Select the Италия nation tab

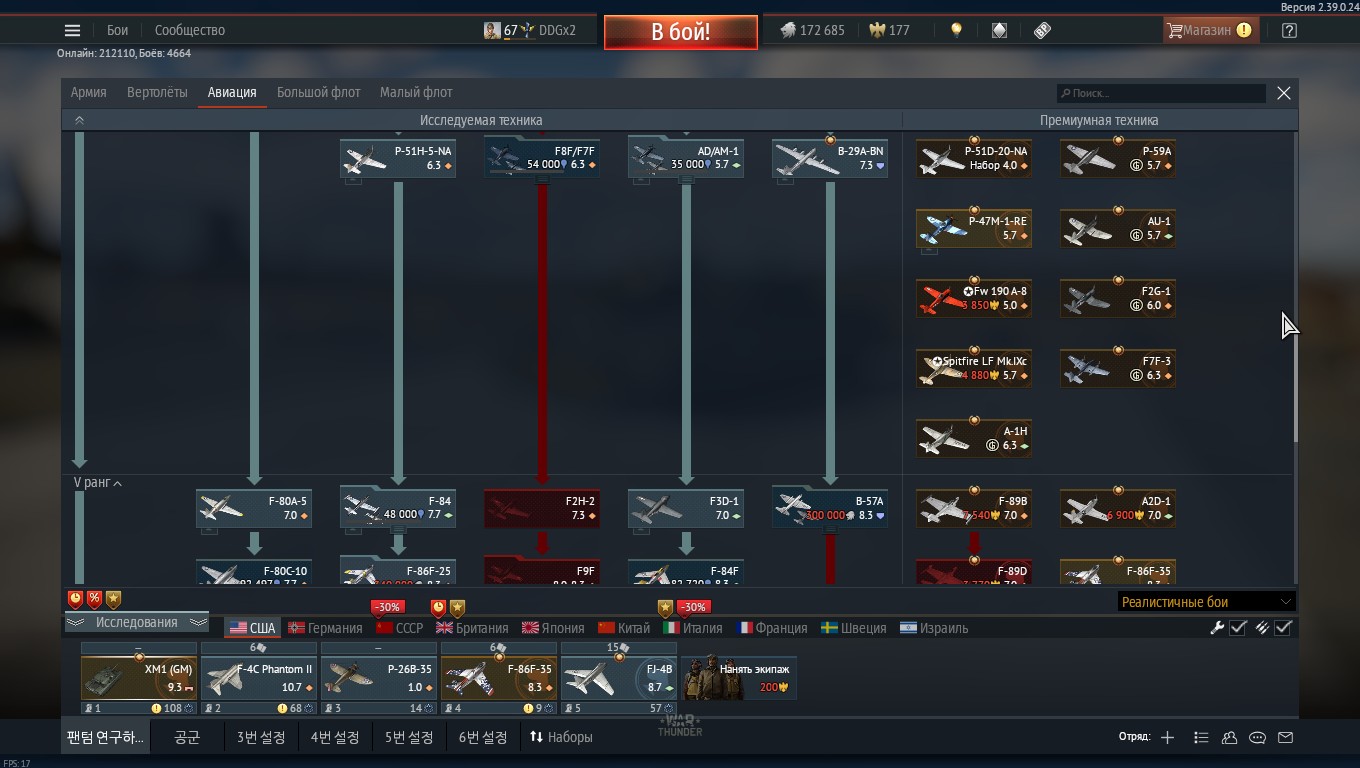[x=692, y=628]
